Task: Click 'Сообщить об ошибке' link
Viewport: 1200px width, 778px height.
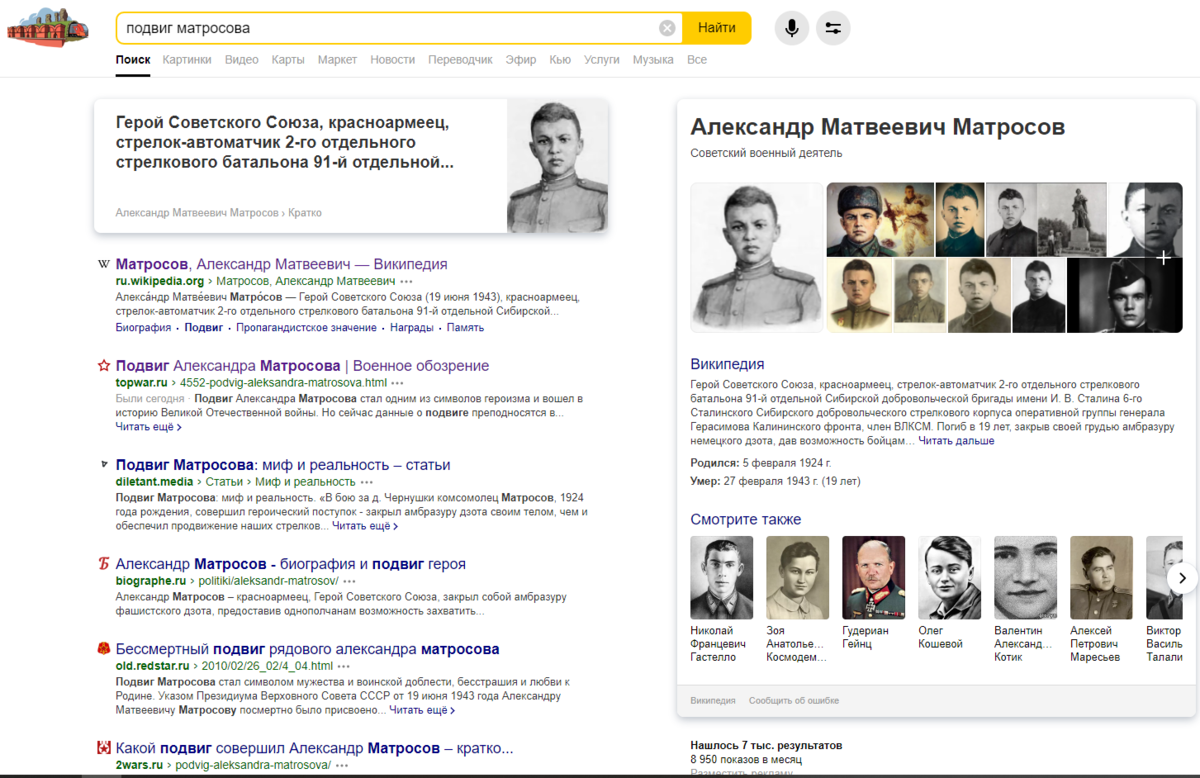Action: click(x=794, y=701)
